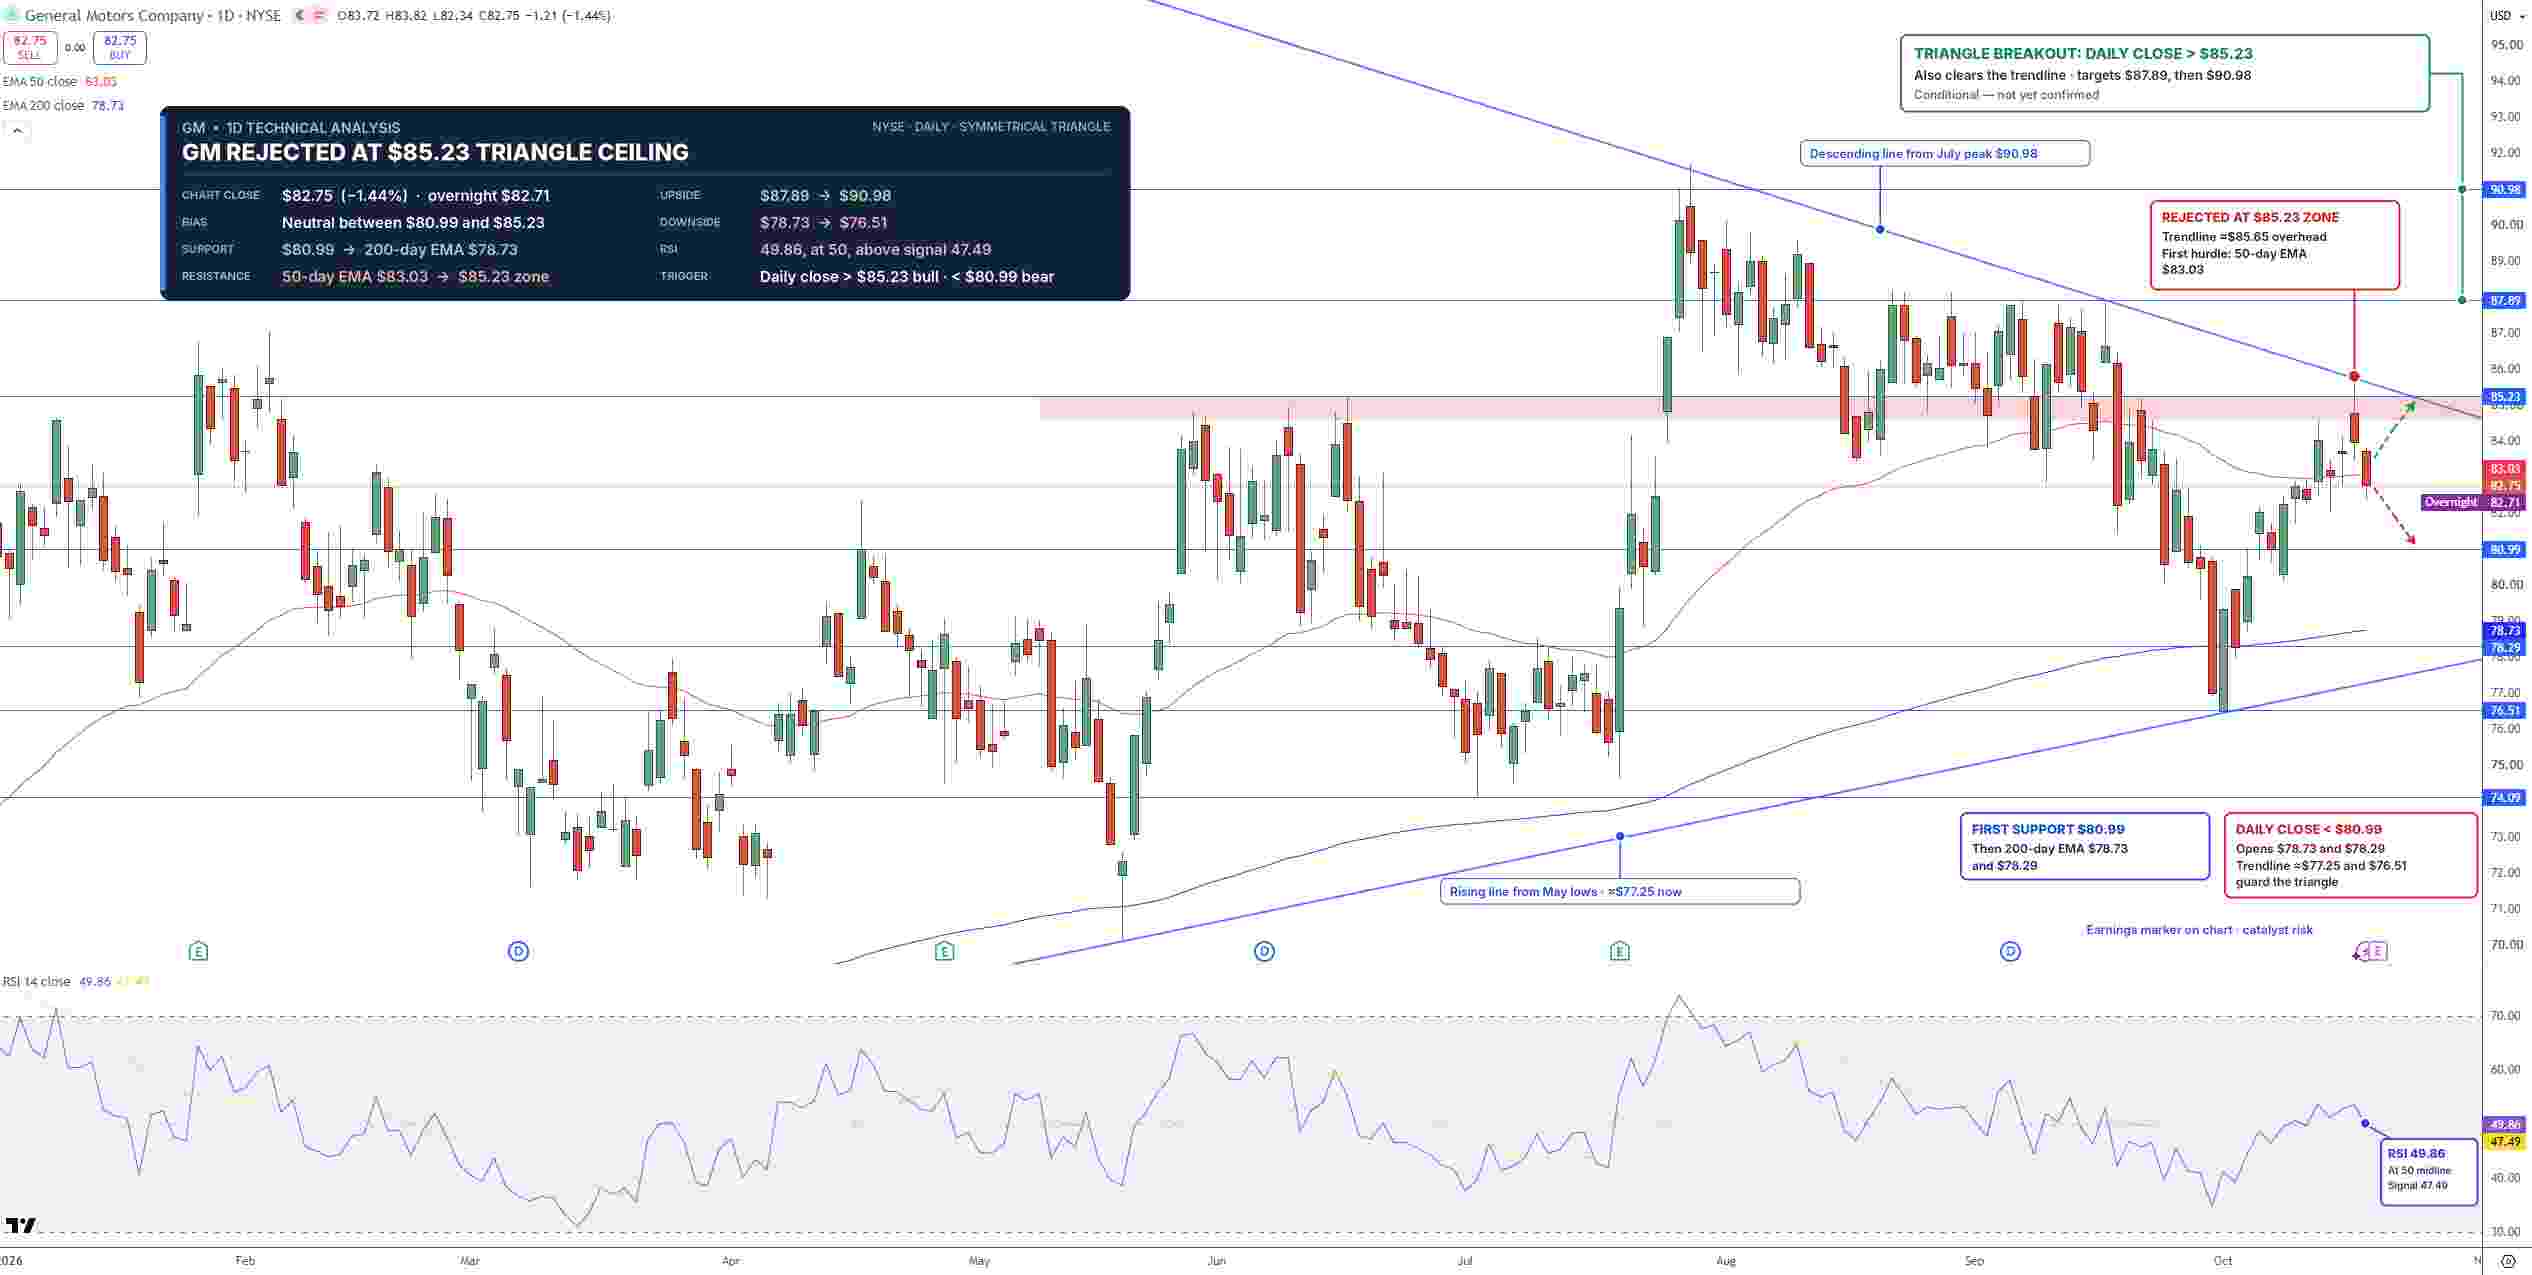Viewport: 2532px width, 1275px height.
Task: Select the EMA 50 close indicator legend
Action: (x=59, y=81)
